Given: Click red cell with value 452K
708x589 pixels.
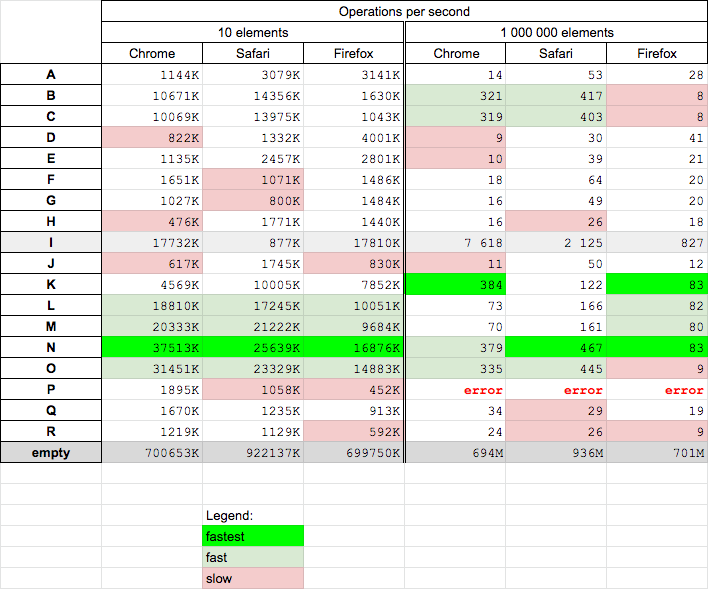Looking at the screenshot, I should click(354, 389).
